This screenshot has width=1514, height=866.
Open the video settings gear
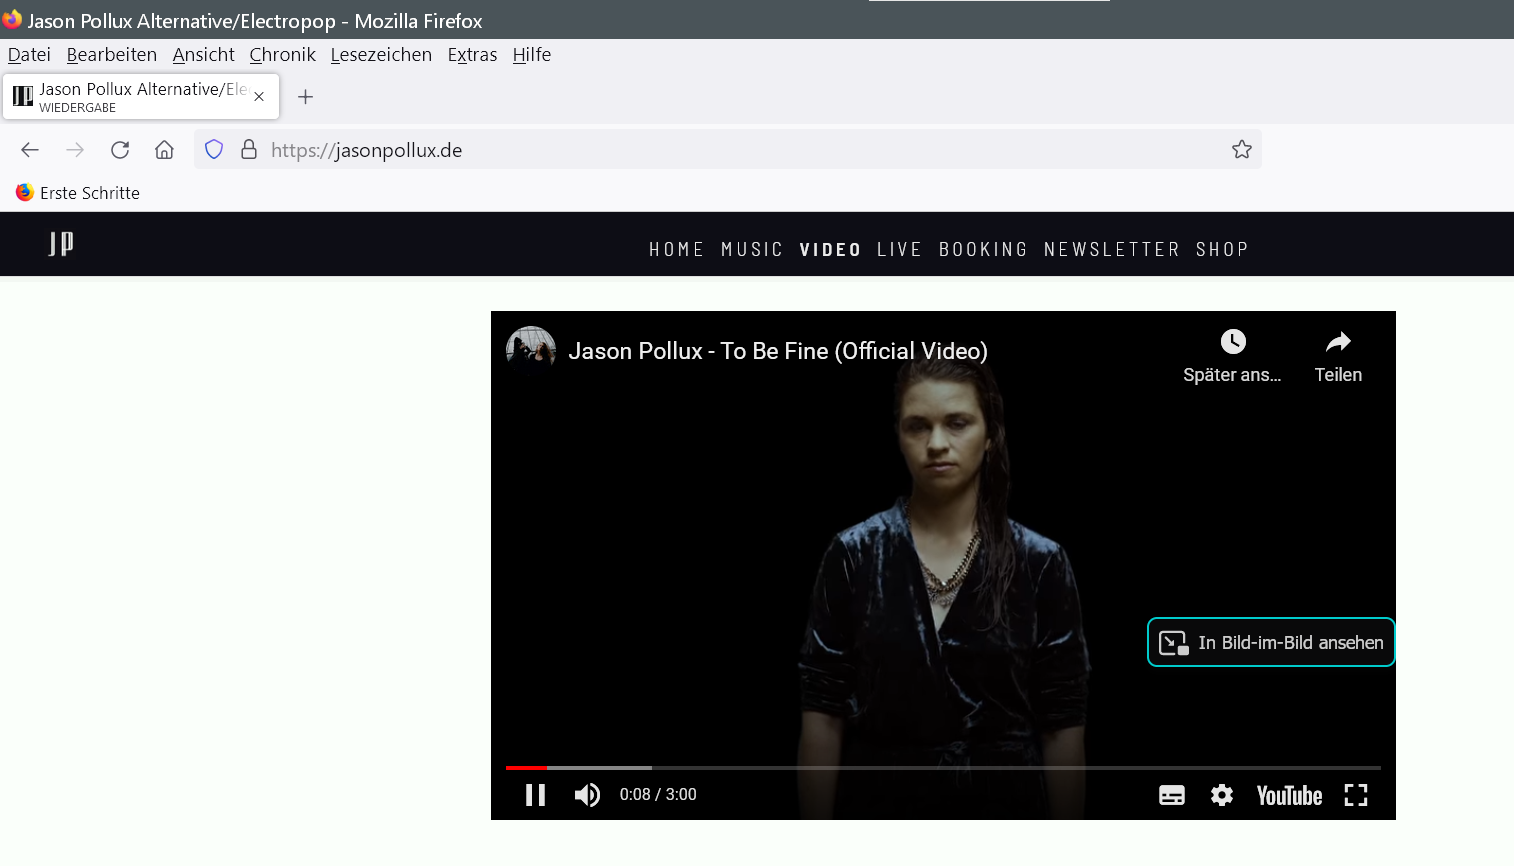tap(1221, 795)
